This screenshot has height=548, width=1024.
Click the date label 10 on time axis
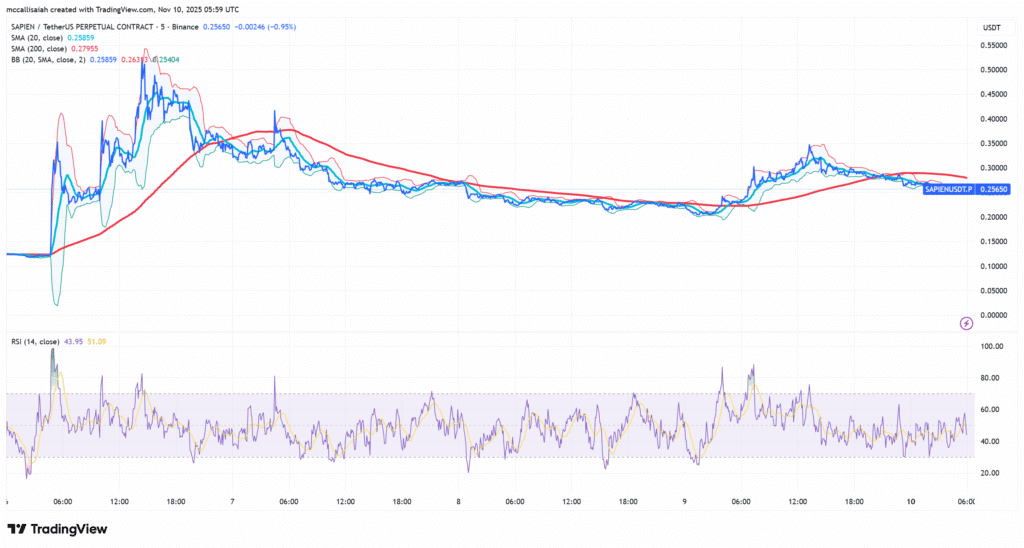click(x=911, y=500)
